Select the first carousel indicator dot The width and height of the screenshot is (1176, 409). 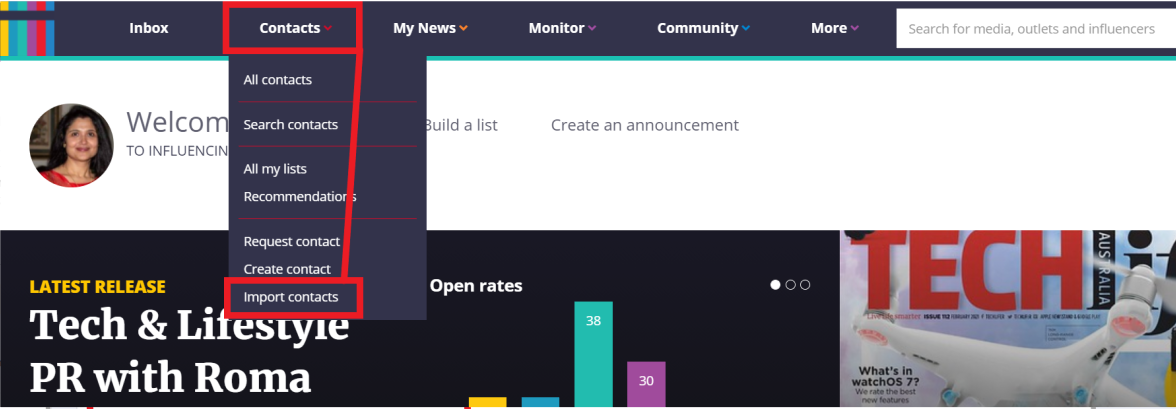tap(775, 285)
